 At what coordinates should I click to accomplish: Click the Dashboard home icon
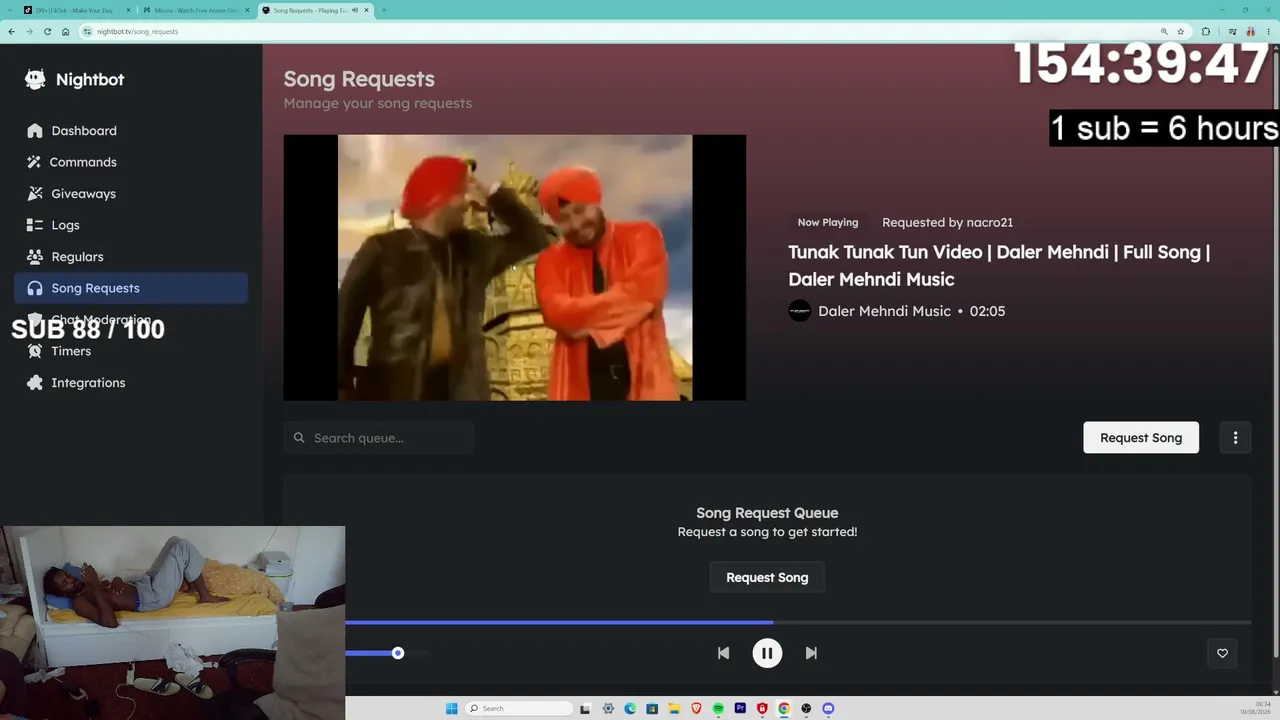[35, 131]
